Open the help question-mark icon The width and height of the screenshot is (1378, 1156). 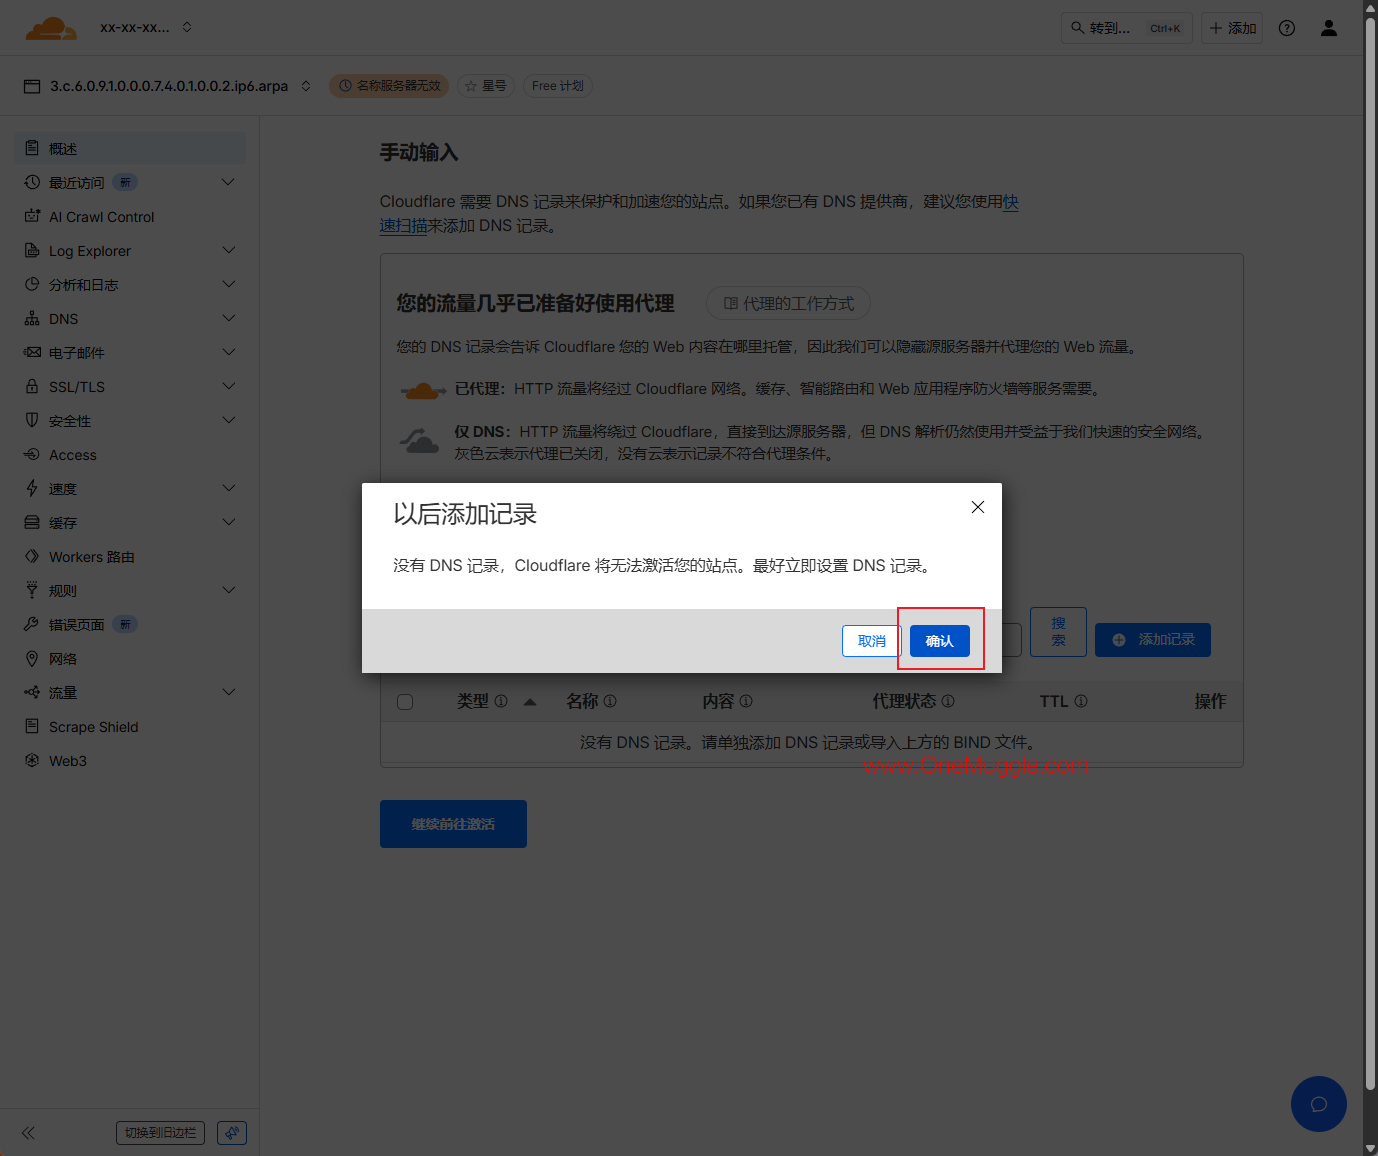pos(1287,28)
